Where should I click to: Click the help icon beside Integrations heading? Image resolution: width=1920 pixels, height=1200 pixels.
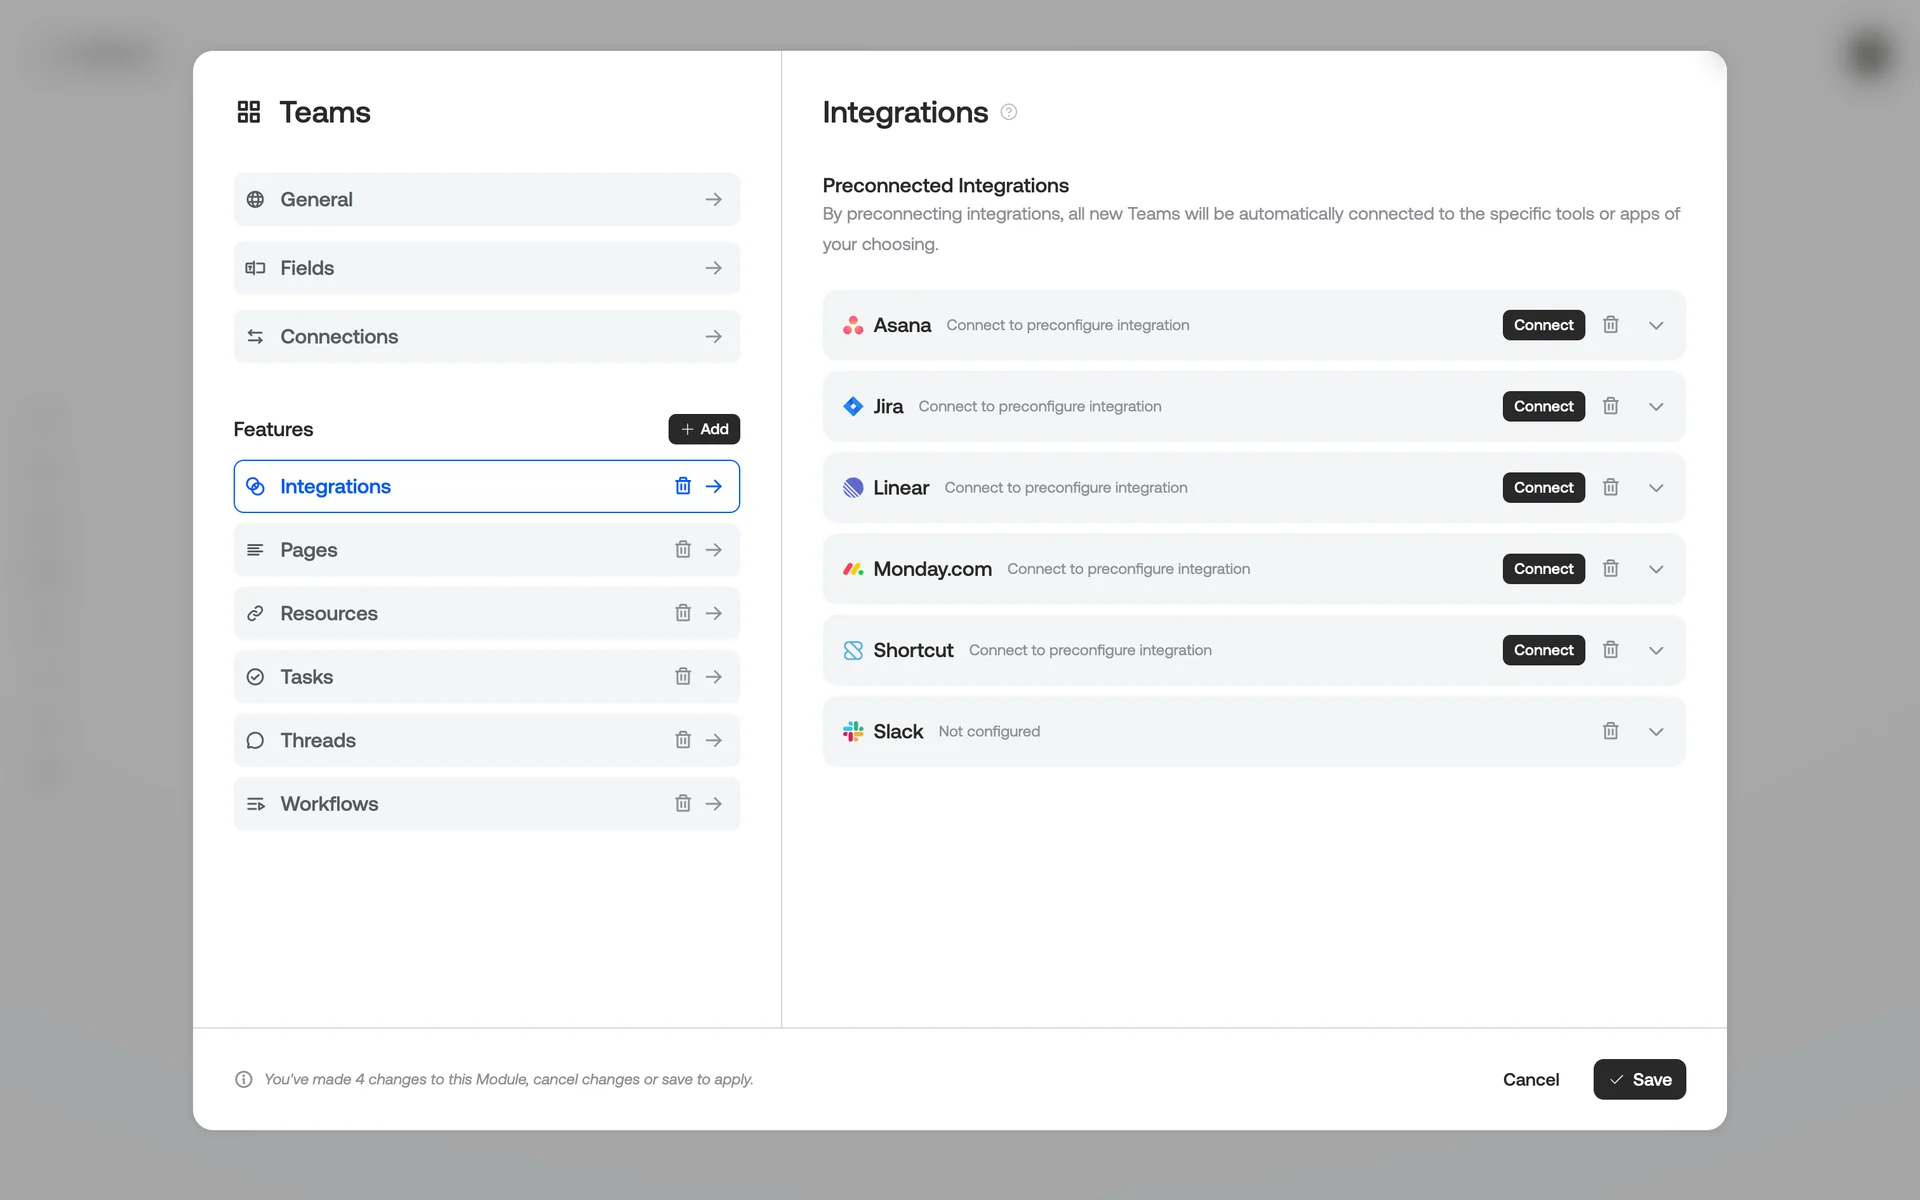tap(1009, 112)
